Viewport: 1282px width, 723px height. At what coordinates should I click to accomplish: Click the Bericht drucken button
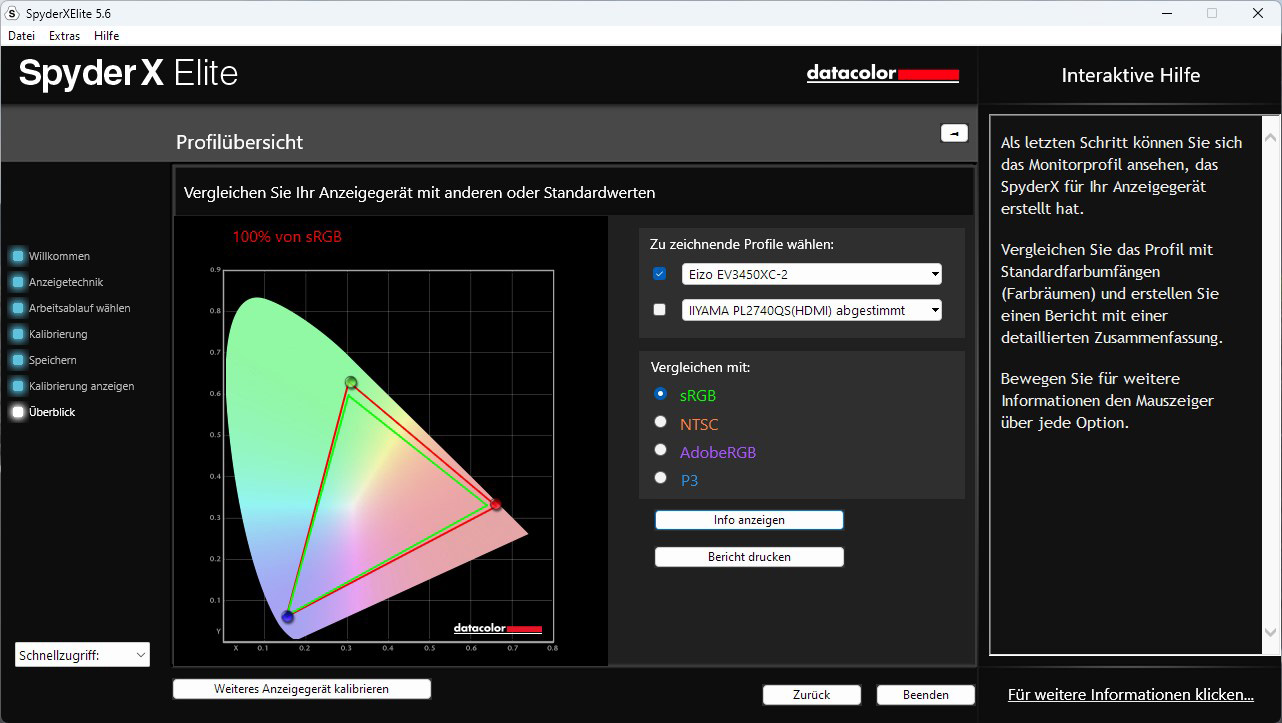[x=749, y=557]
